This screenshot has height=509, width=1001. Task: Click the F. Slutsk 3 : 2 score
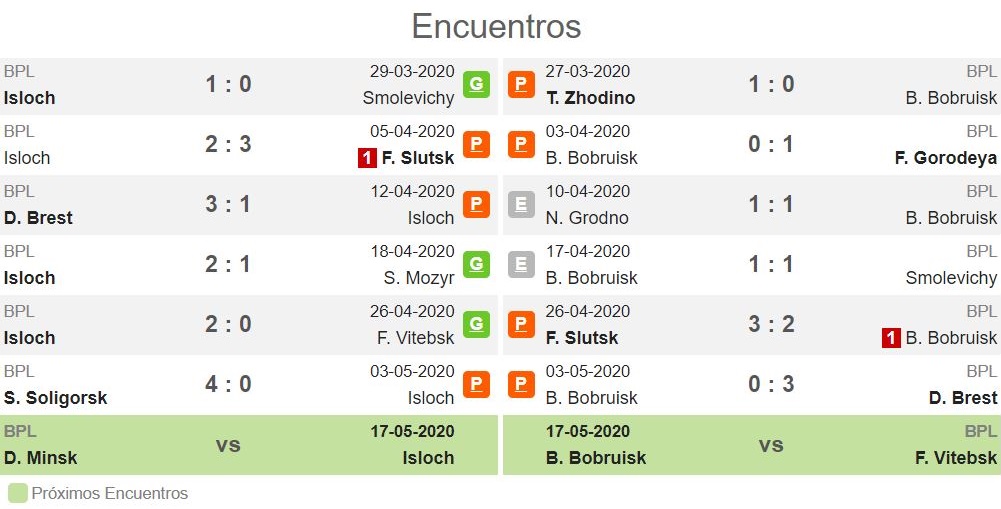(x=771, y=324)
